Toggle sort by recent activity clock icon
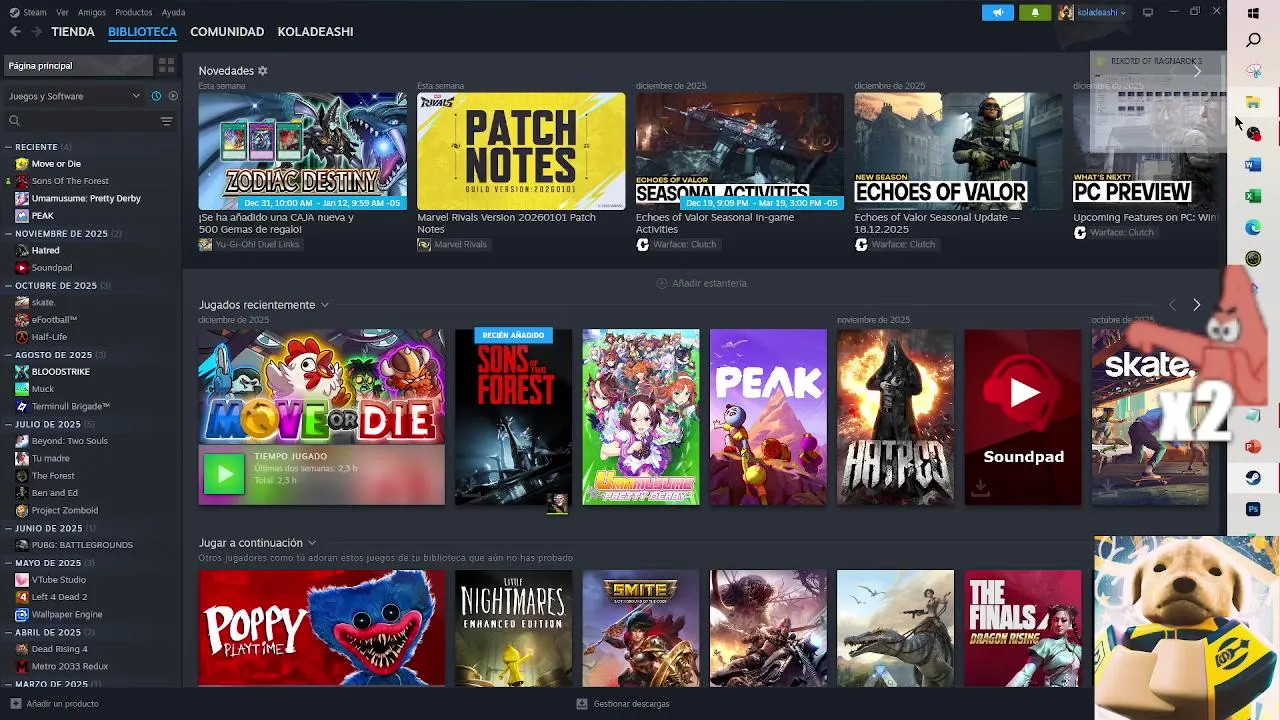Image resolution: width=1280 pixels, height=720 pixels. pos(156,96)
